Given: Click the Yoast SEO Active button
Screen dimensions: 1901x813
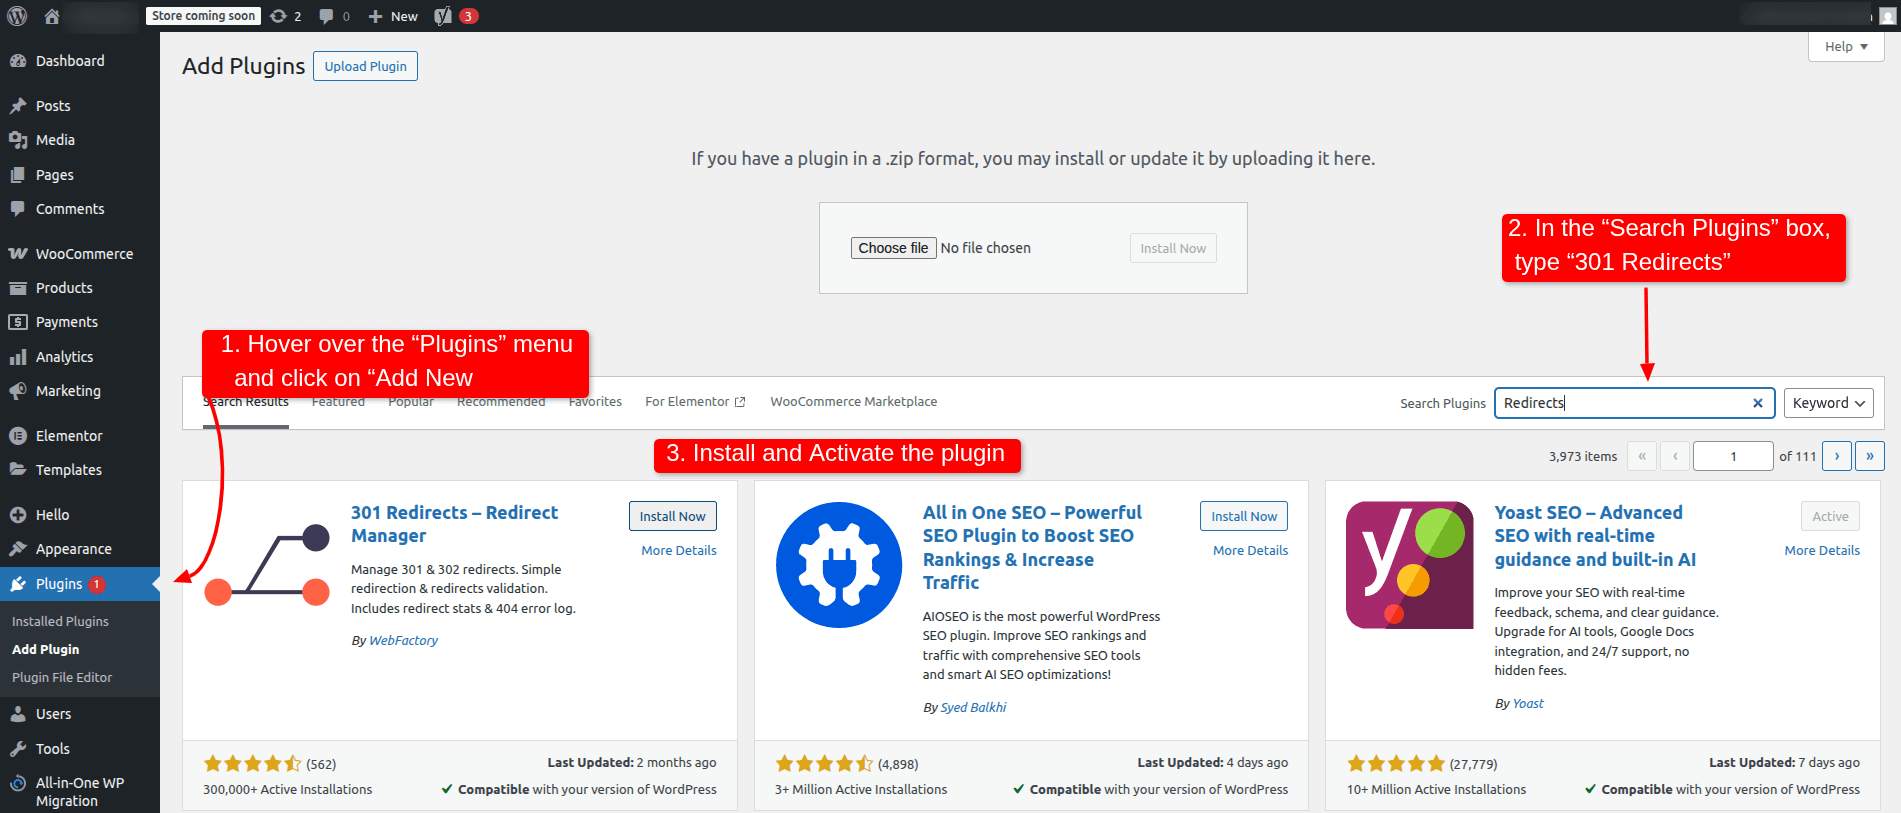Looking at the screenshot, I should pos(1830,516).
